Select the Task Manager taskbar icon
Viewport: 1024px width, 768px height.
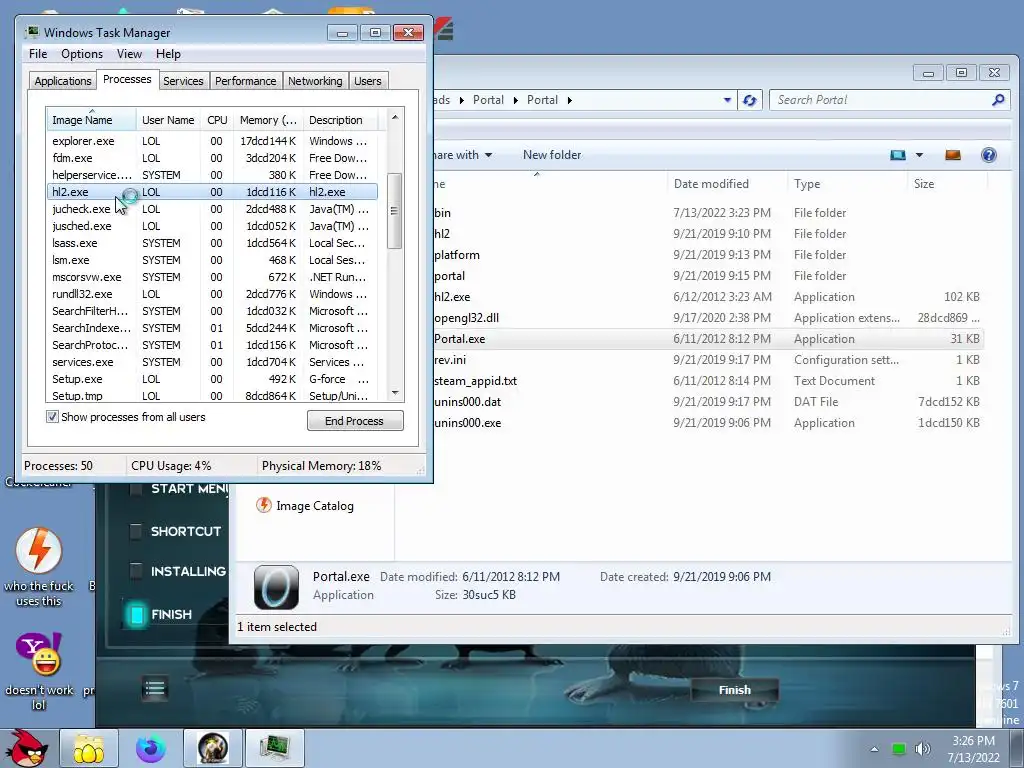tap(274, 748)
